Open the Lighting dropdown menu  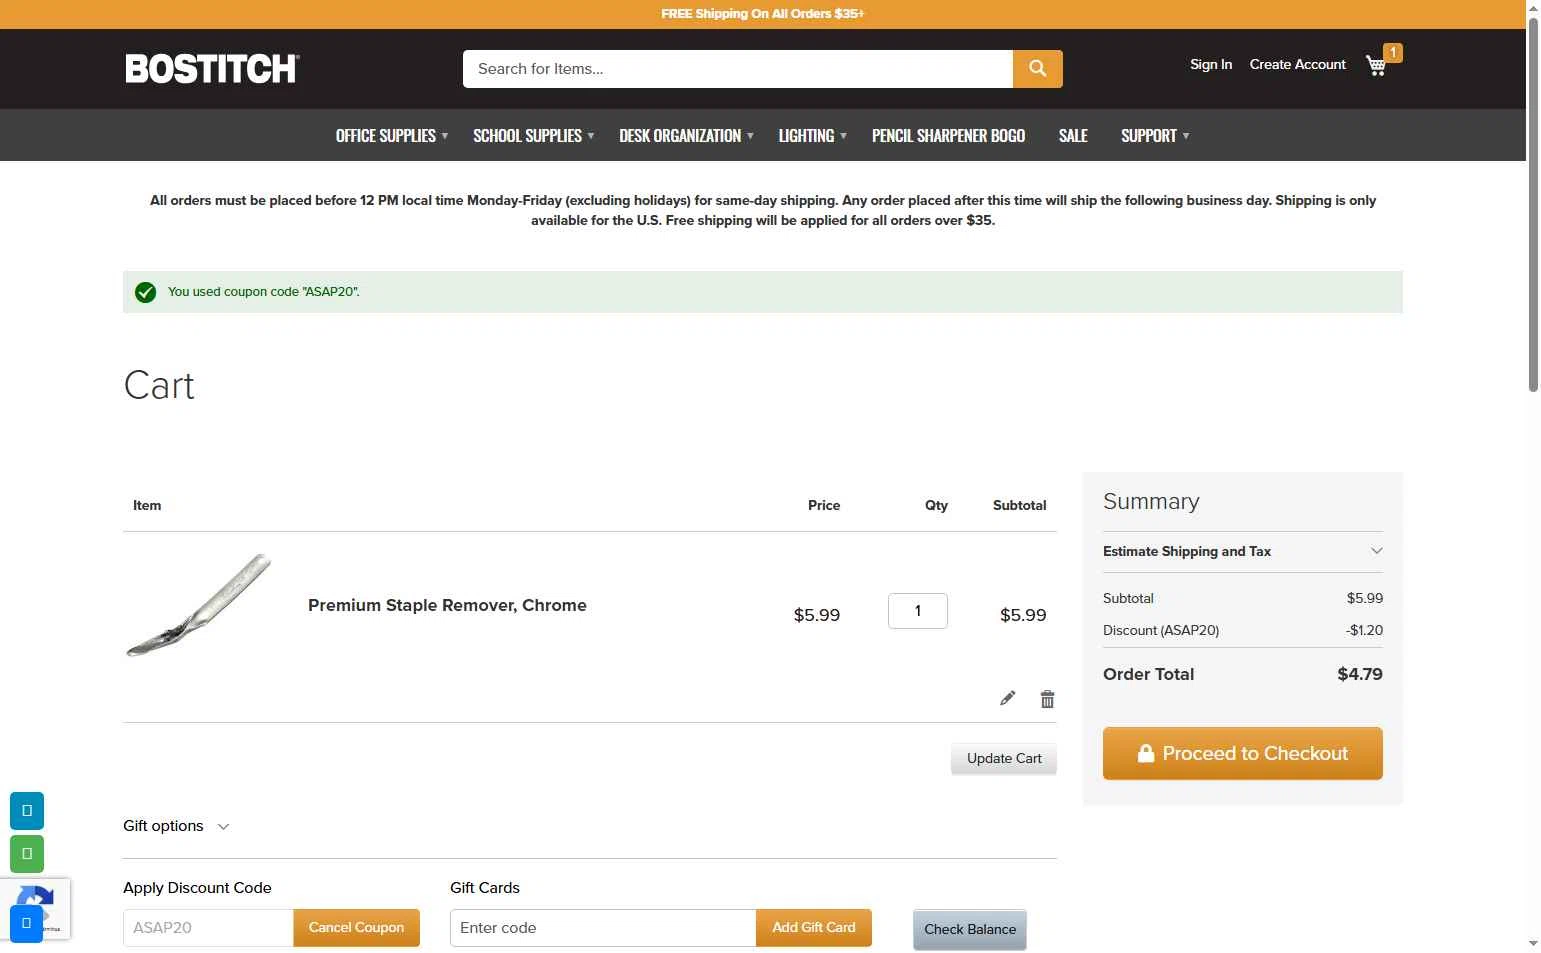[812, 135]
